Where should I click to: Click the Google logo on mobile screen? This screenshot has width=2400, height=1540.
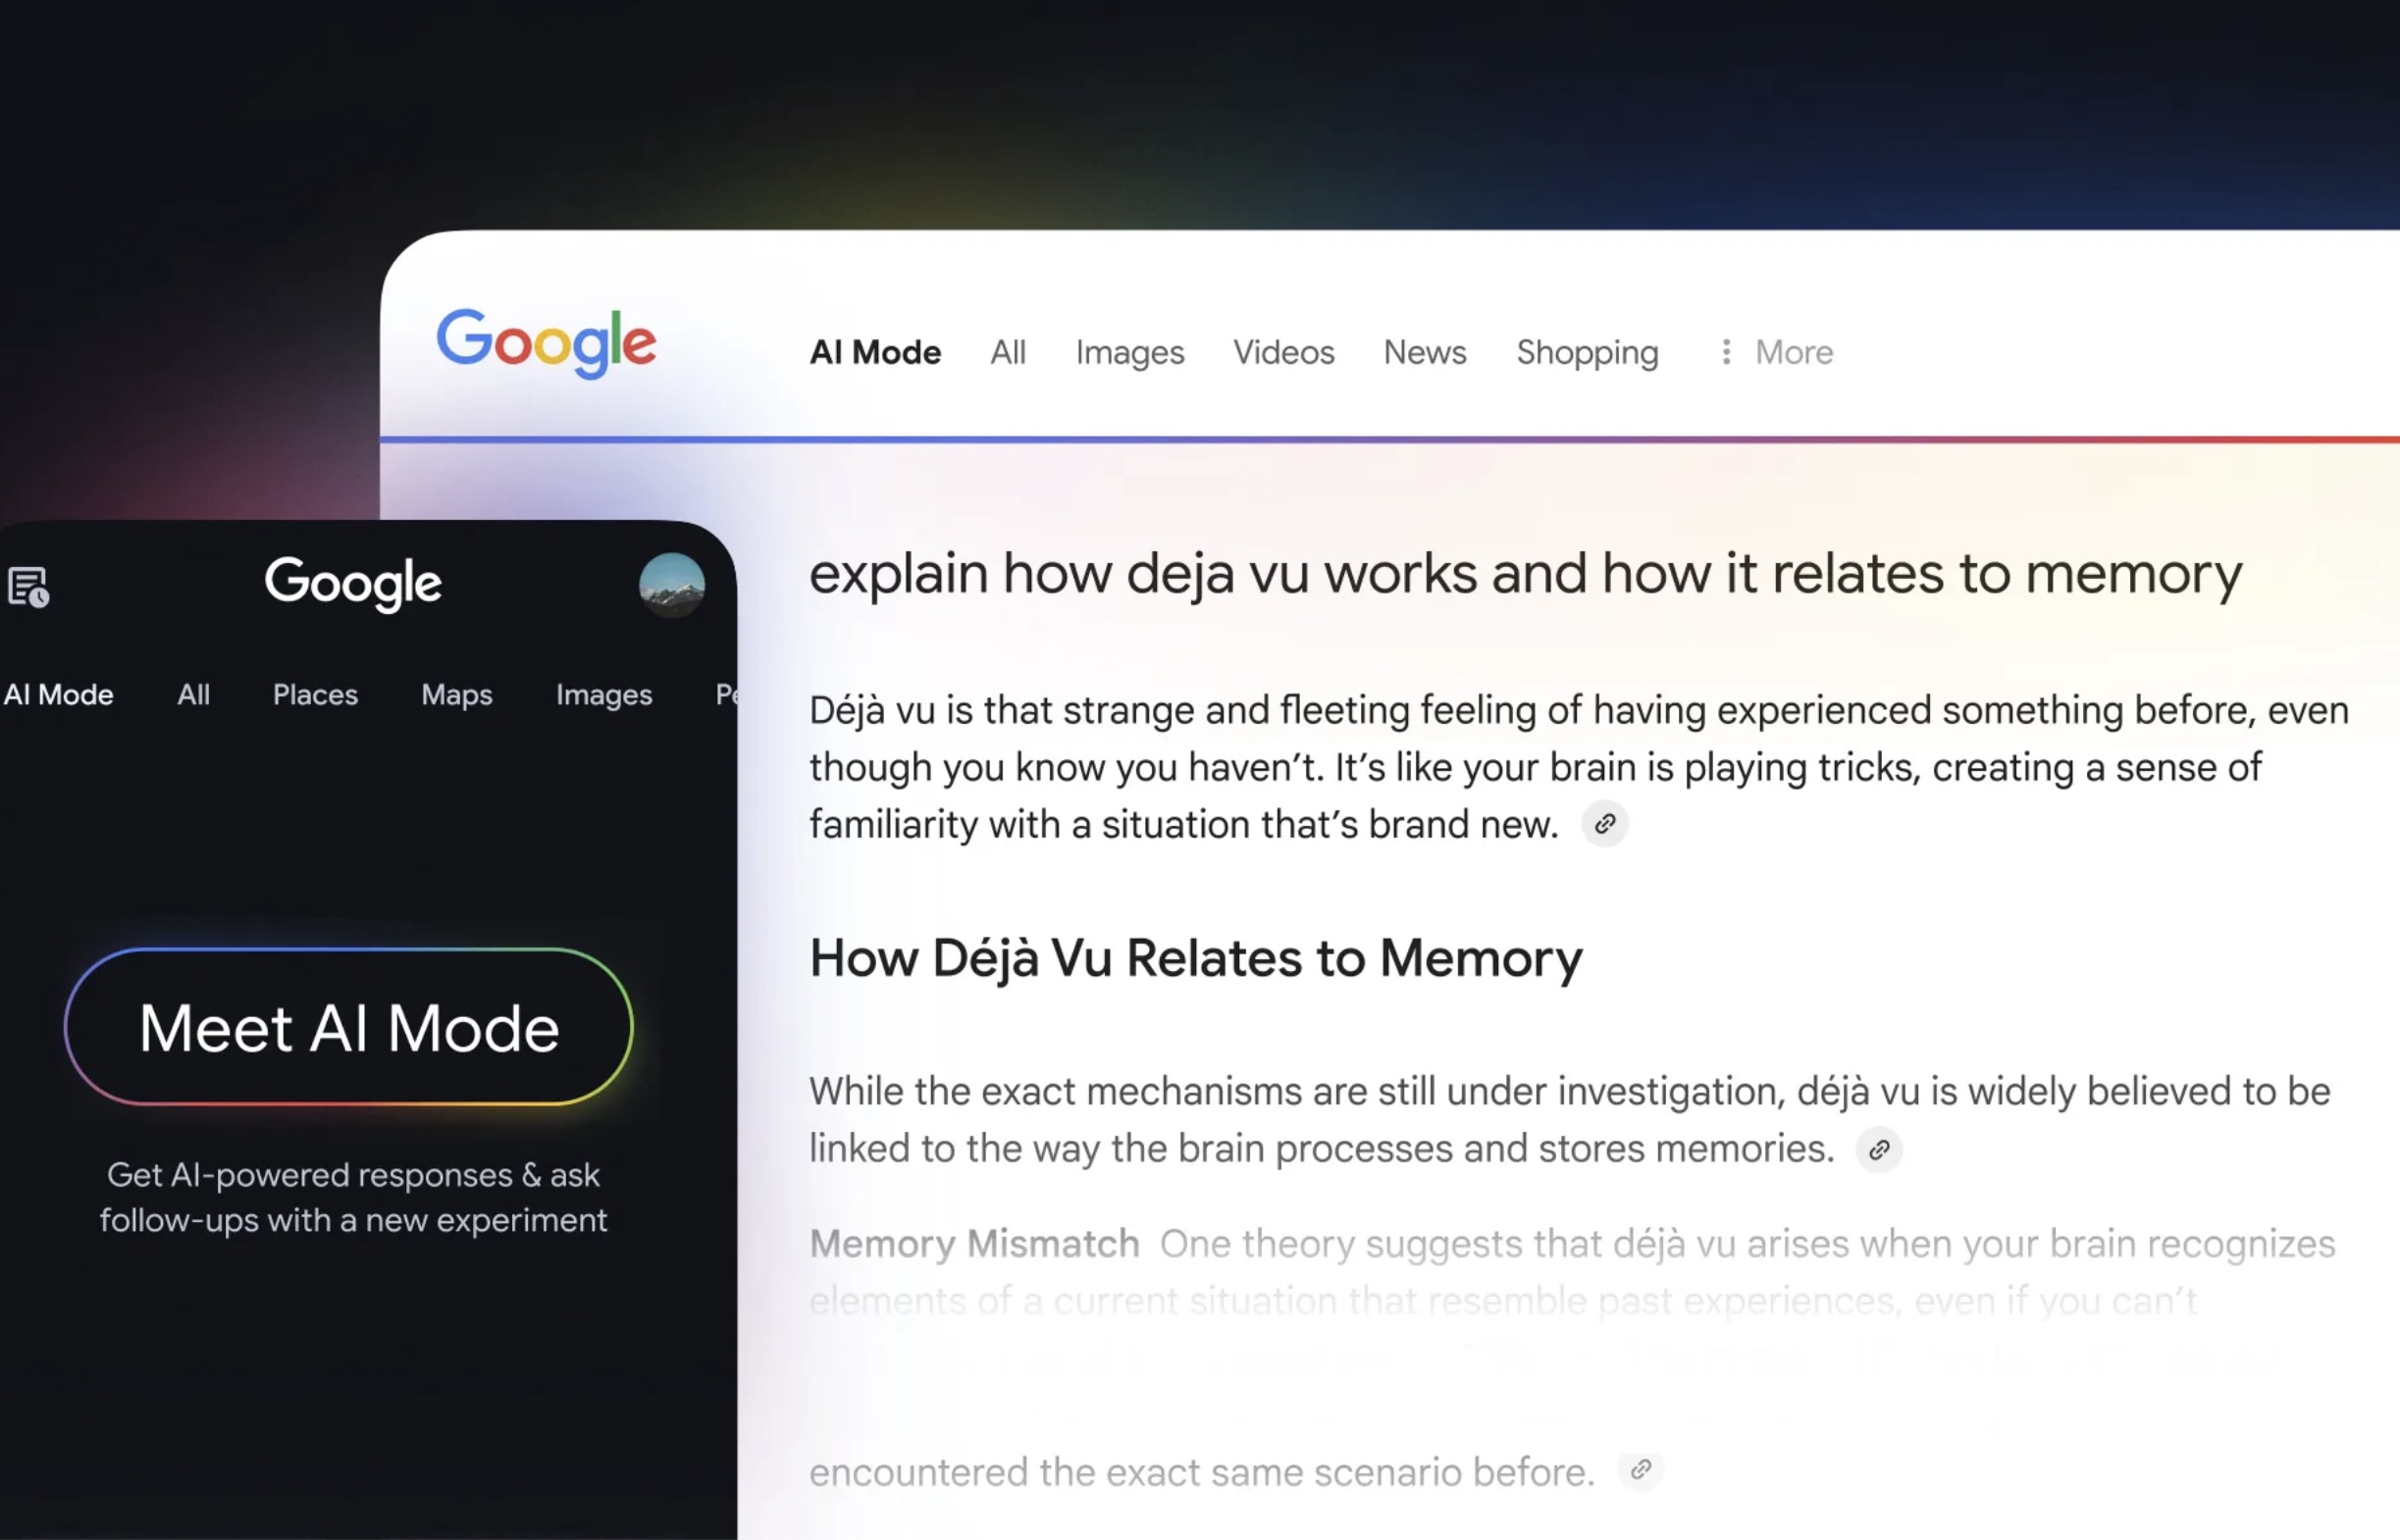(x=350, y=584)
